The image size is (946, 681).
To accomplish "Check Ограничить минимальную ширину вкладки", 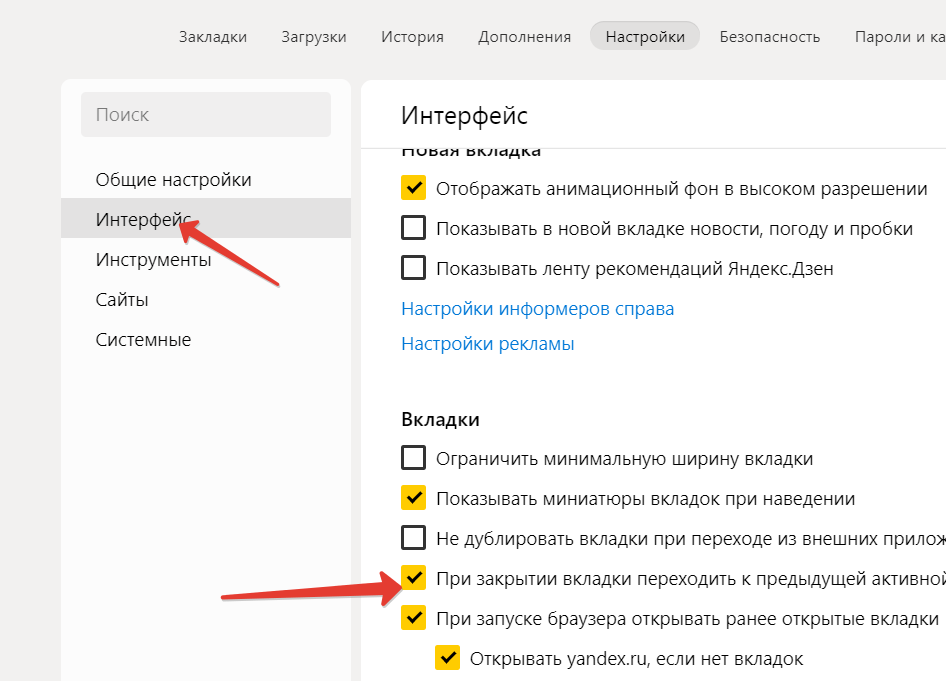I will 413,459.
